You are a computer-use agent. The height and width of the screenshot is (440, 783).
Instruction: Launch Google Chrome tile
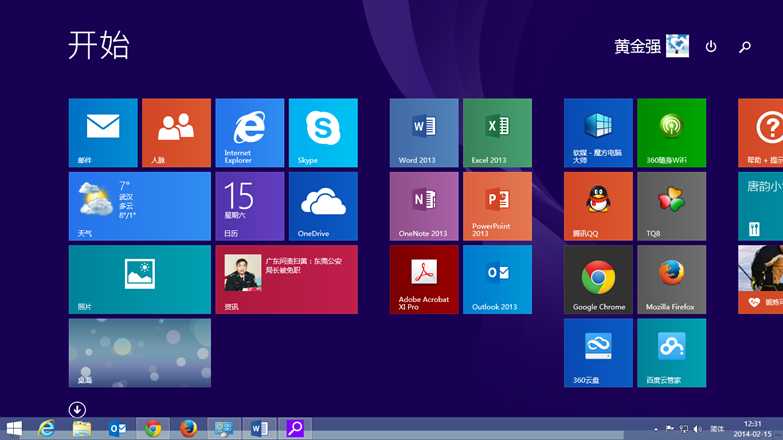pos(598,280)
